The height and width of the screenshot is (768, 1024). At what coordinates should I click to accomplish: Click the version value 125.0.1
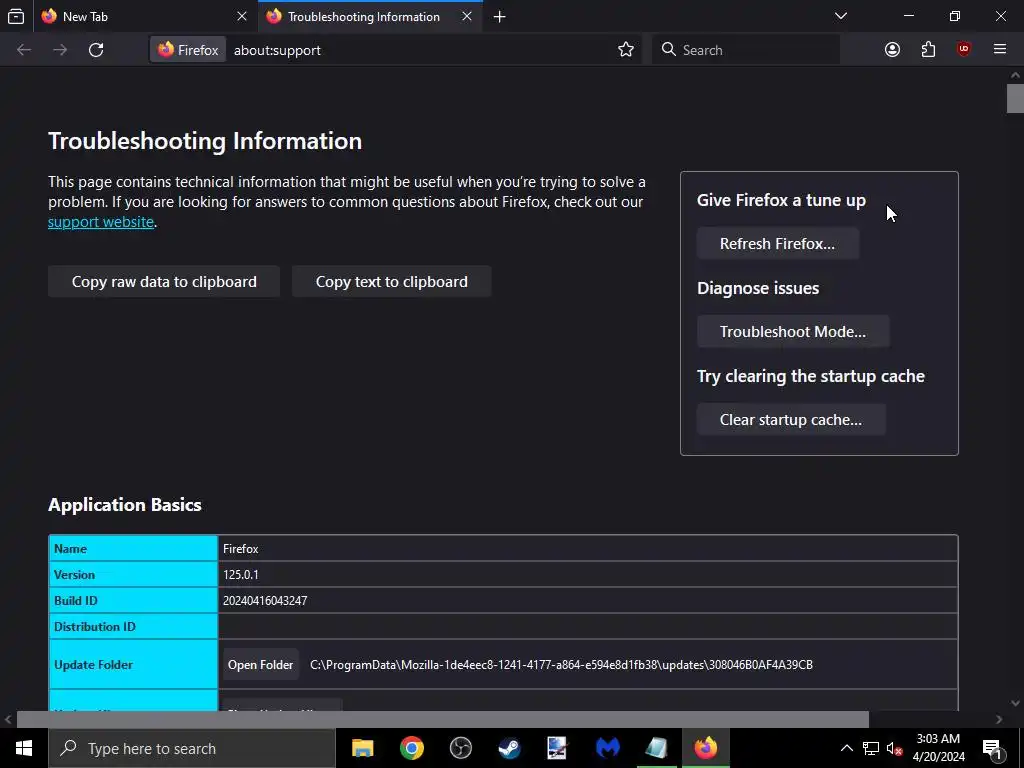(x=241, y=575)
